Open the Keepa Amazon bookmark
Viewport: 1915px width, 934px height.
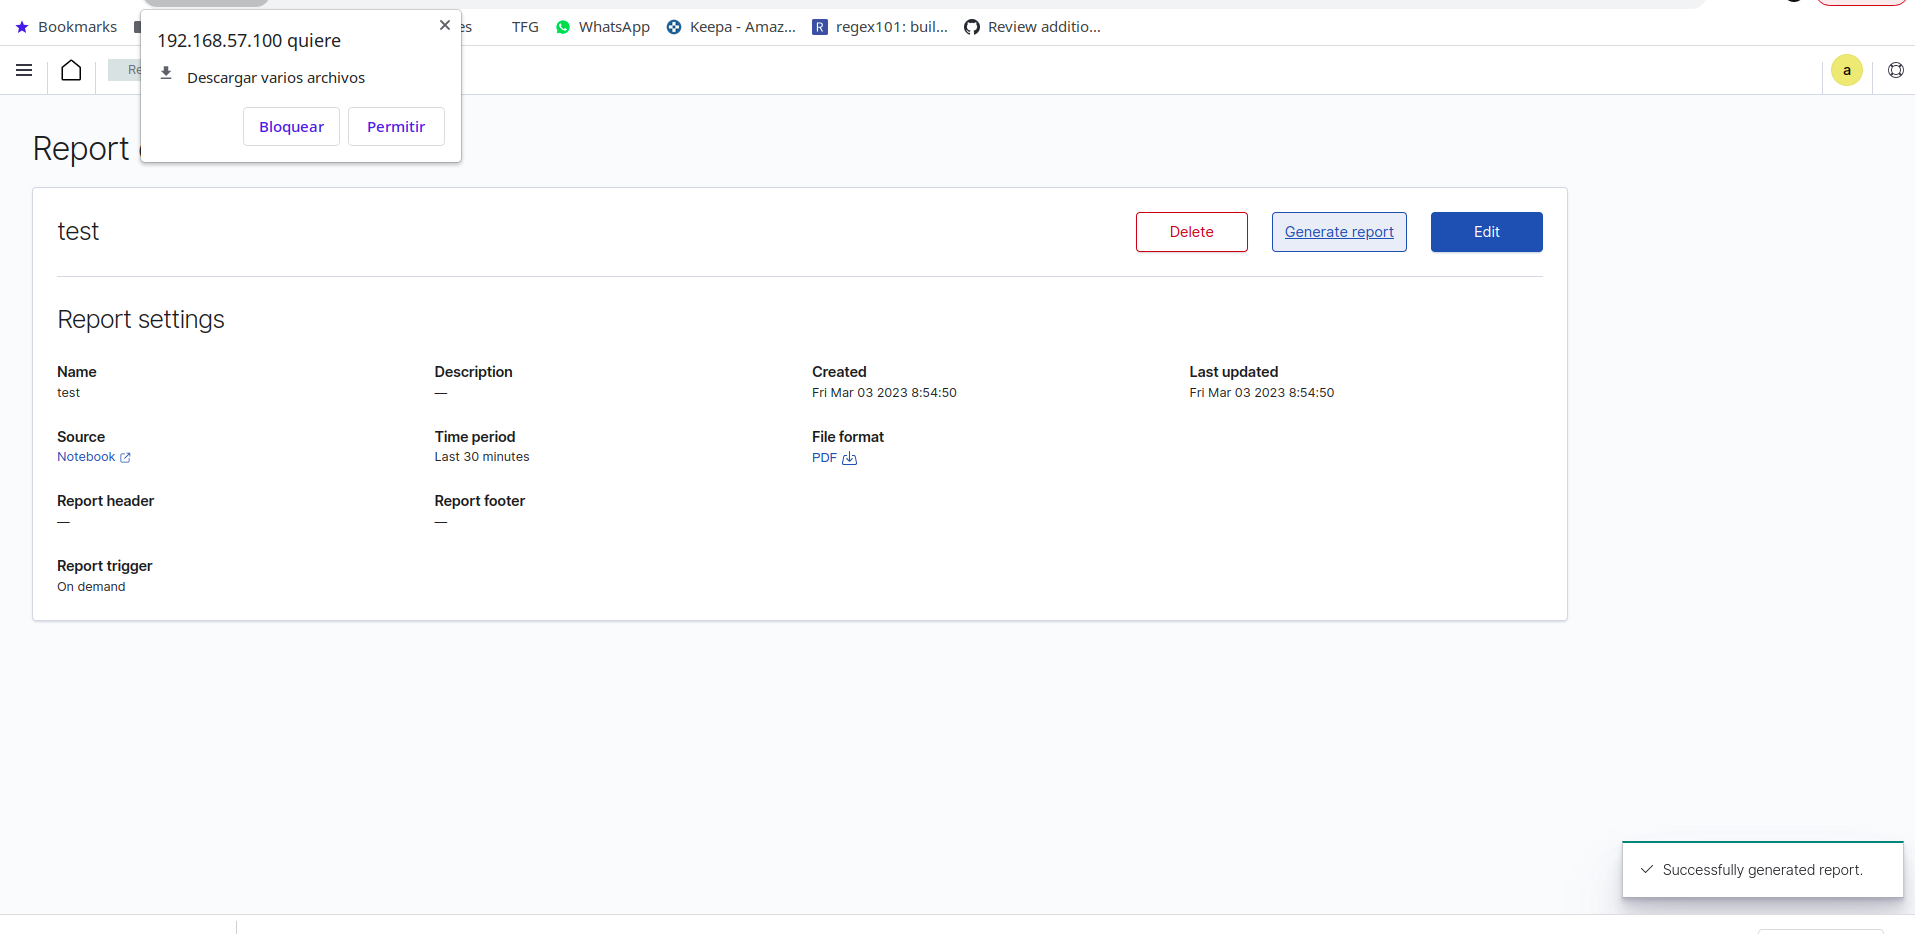click(x=731, y=27)
